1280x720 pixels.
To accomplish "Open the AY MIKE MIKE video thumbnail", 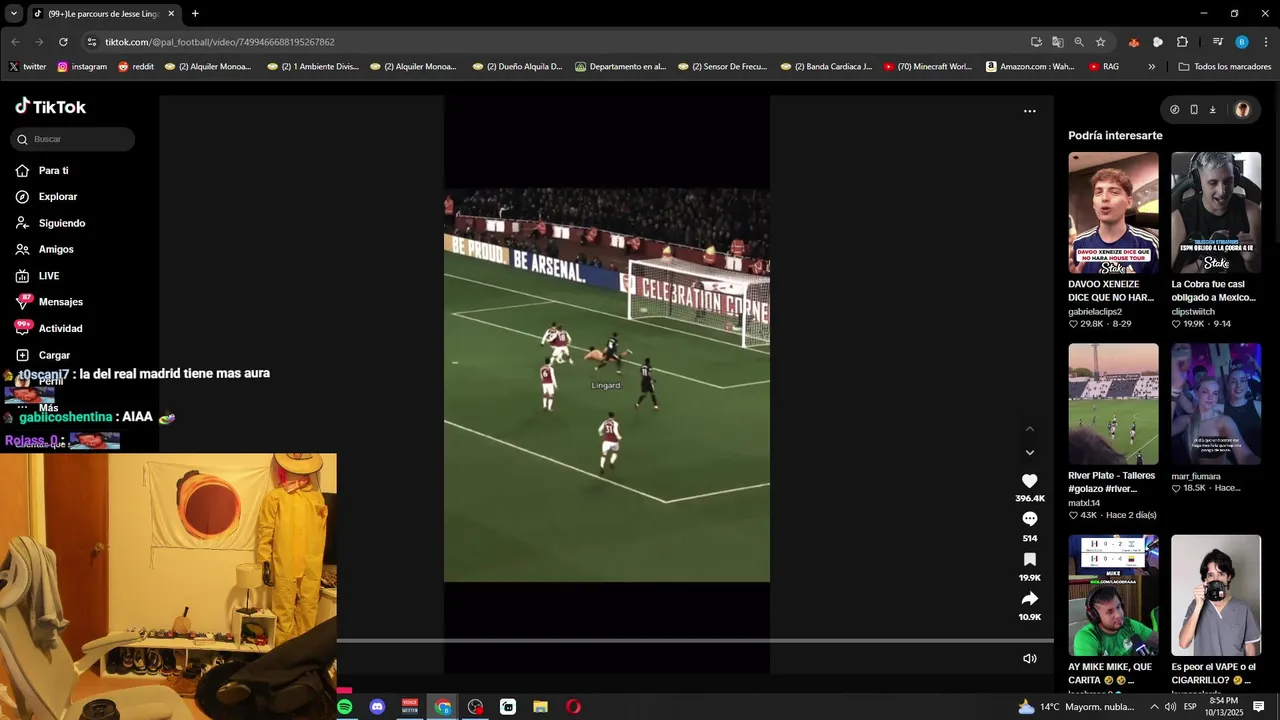I will click(x=1113, y=595).
